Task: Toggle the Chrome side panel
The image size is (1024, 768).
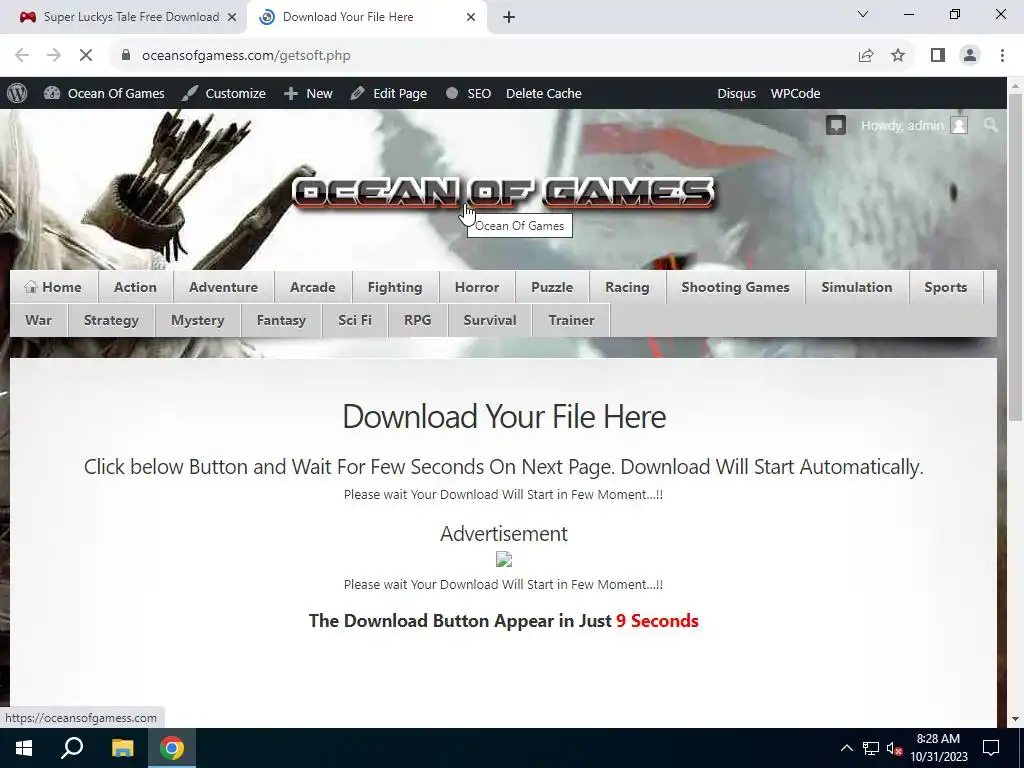Action: 938,56
